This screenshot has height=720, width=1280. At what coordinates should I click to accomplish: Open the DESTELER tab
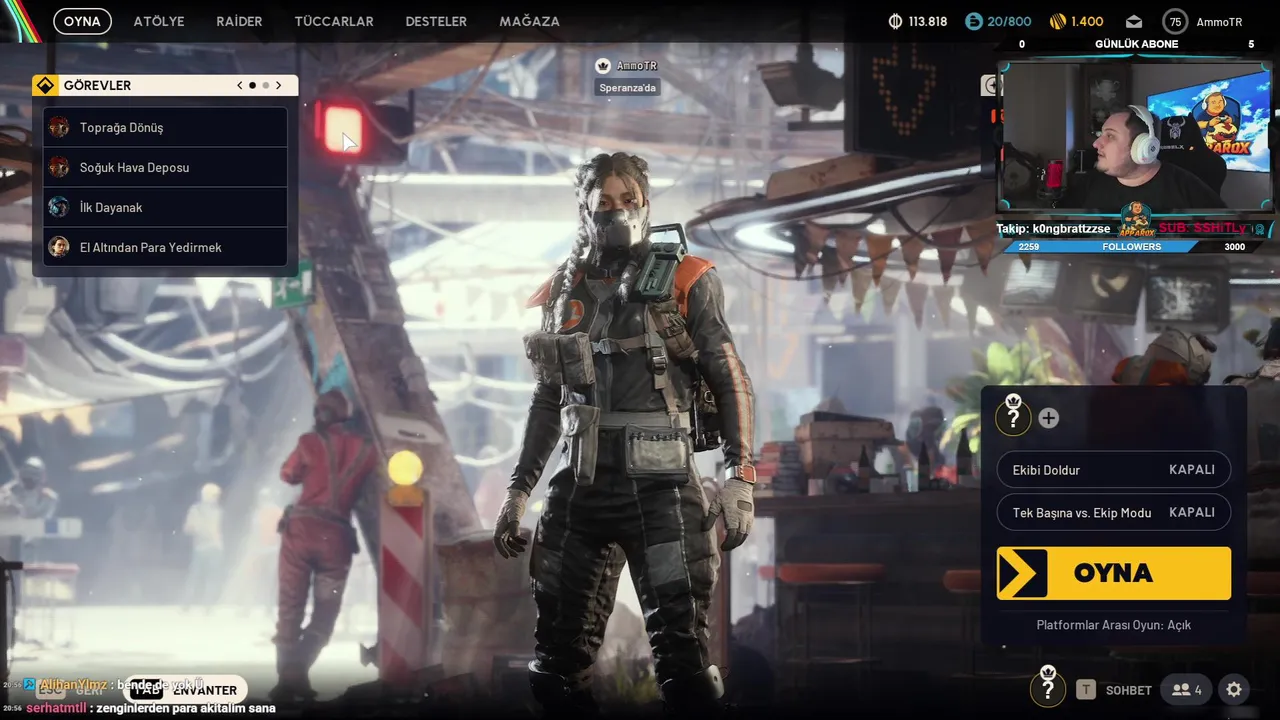436,21
